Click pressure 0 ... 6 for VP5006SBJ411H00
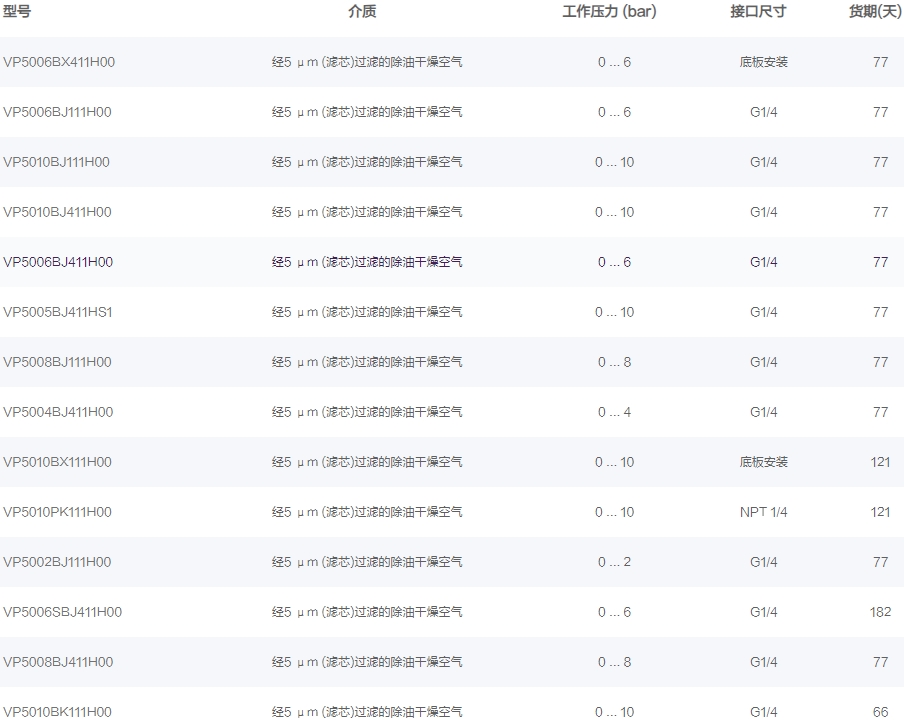This screenshot has height=722, width=904. coord(615,612)
